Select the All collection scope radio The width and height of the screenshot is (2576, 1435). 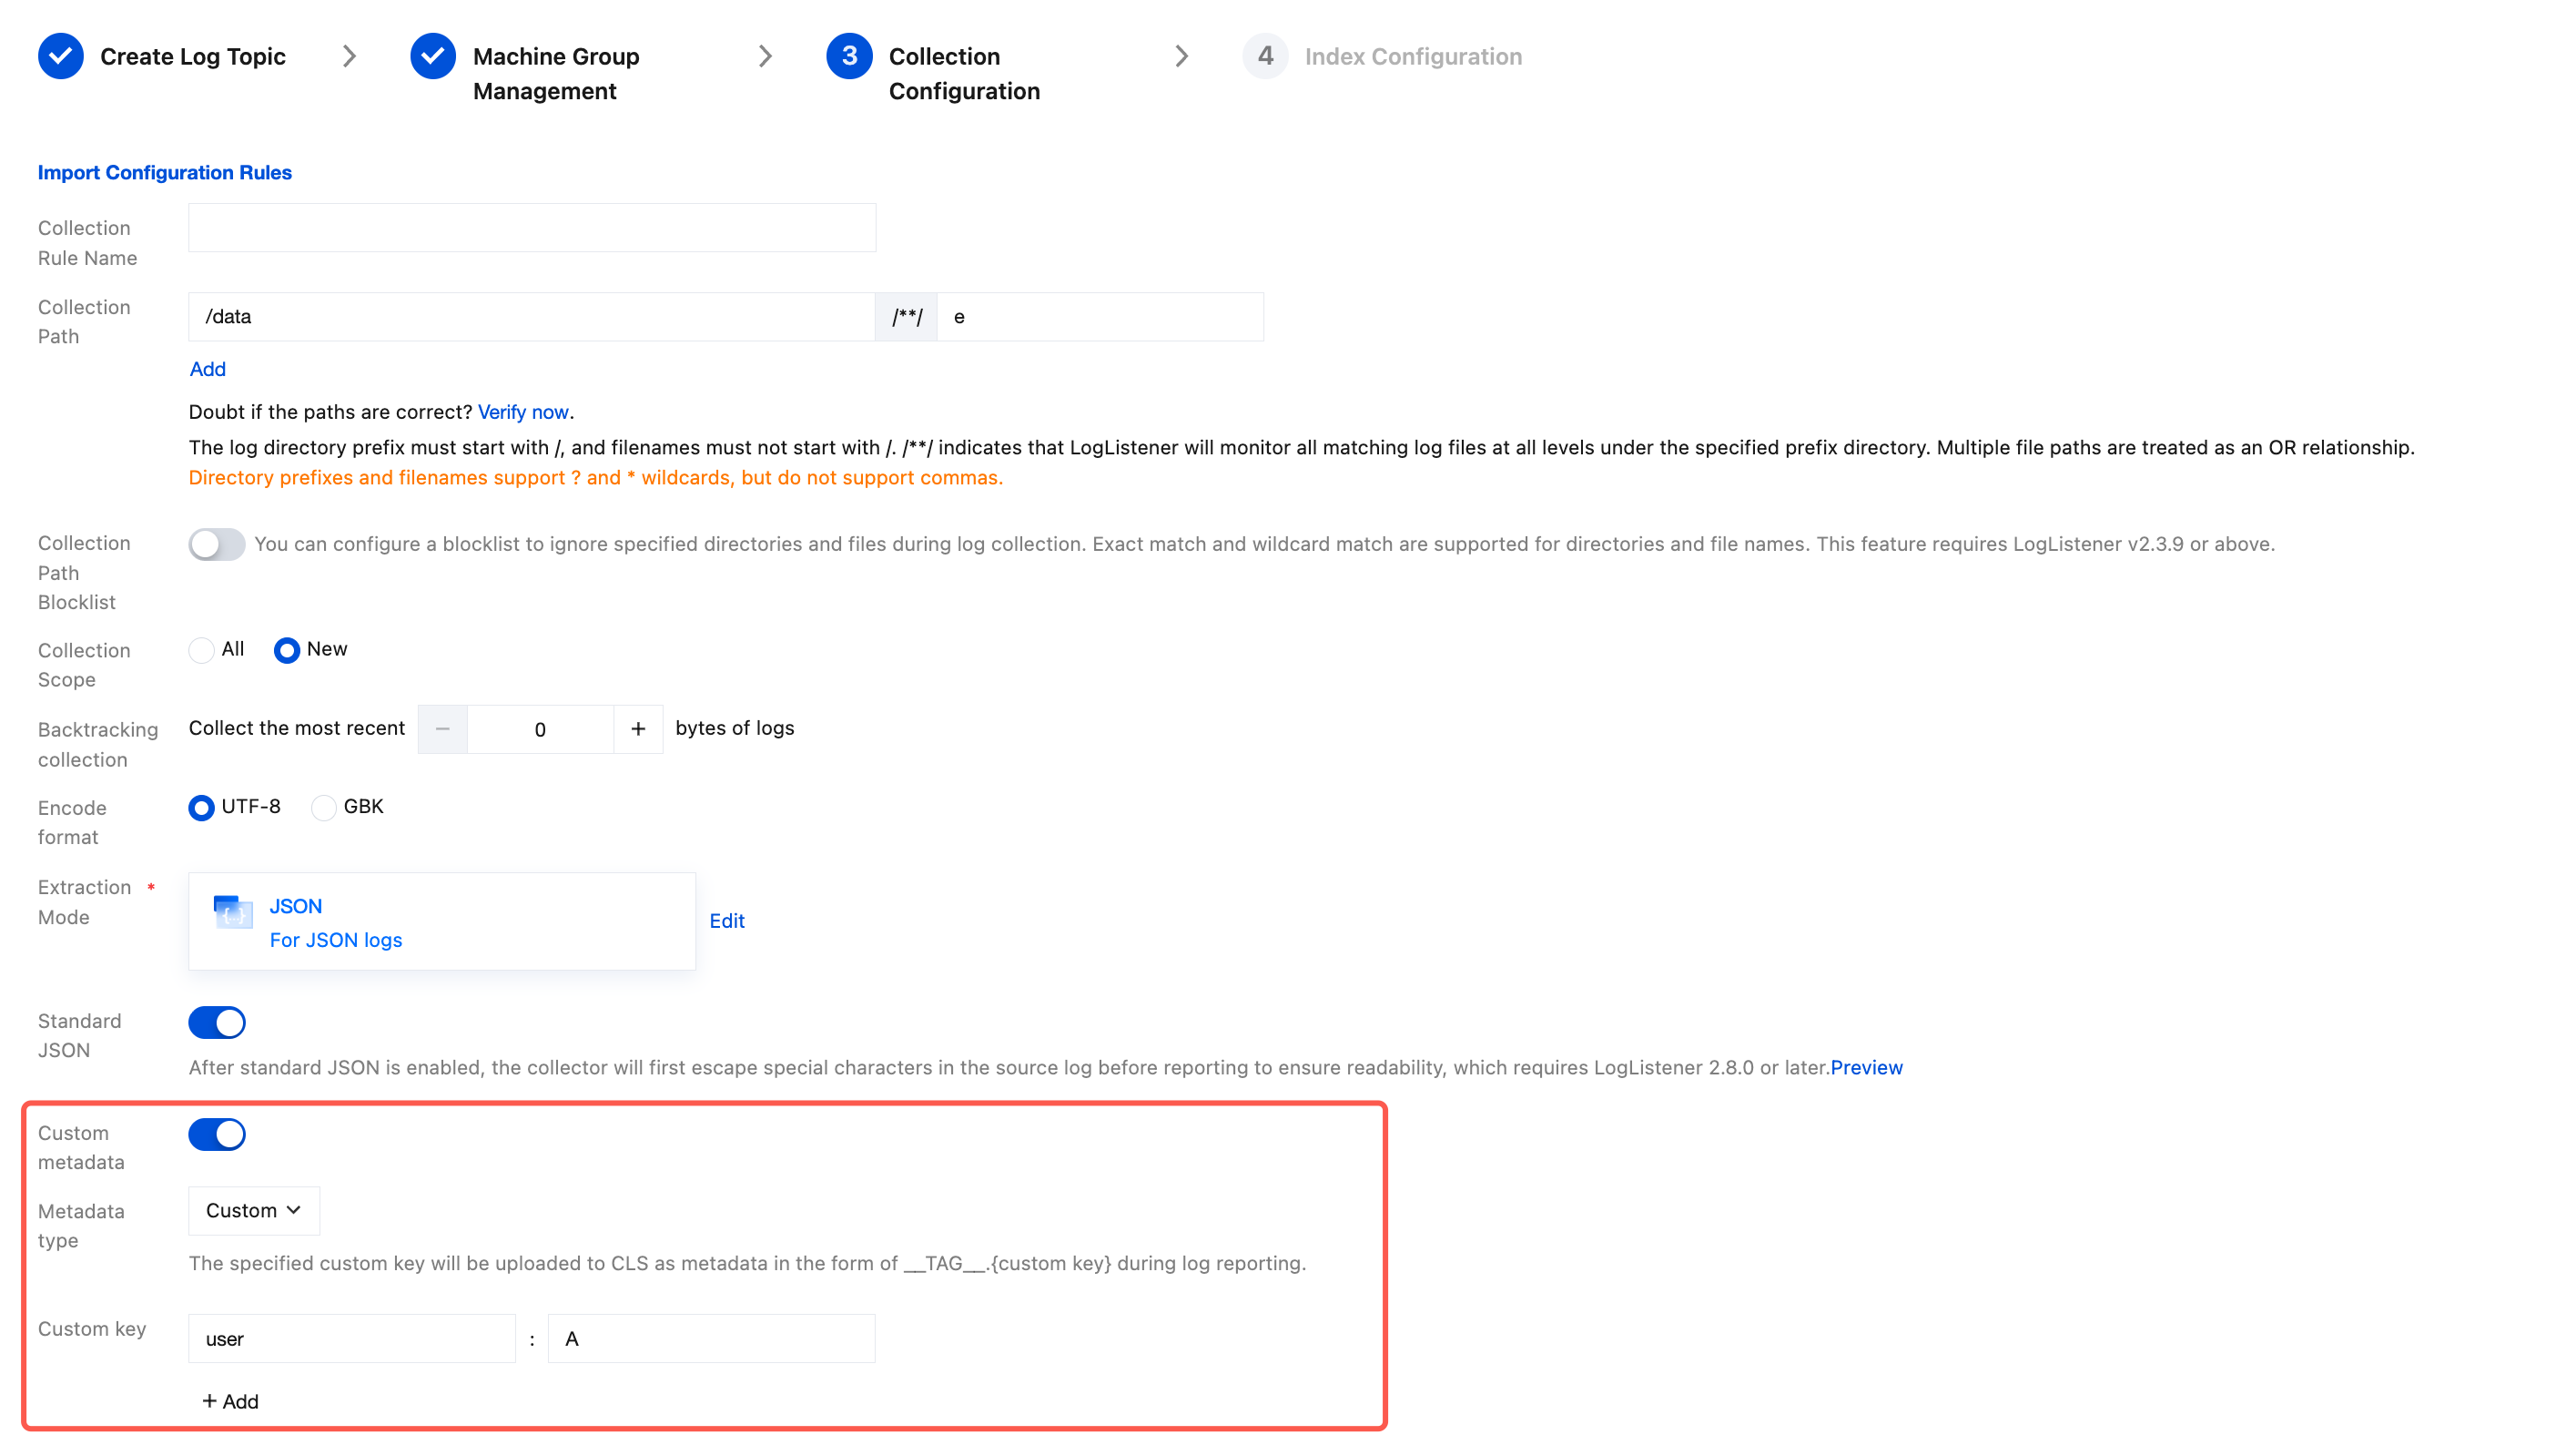pos(202,650)
